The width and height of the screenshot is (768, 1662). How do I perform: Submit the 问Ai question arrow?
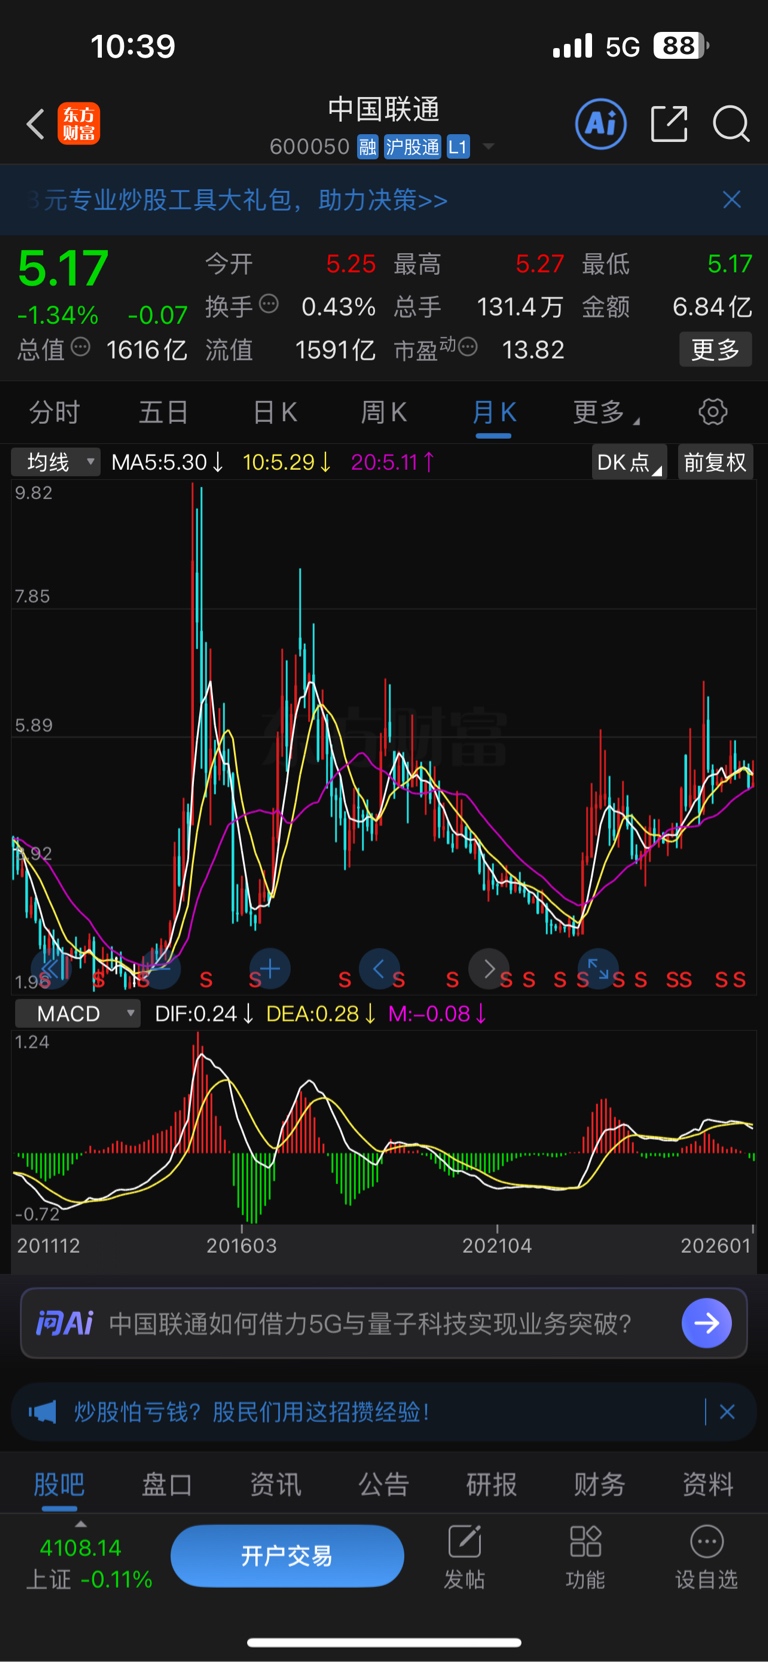707,1323
